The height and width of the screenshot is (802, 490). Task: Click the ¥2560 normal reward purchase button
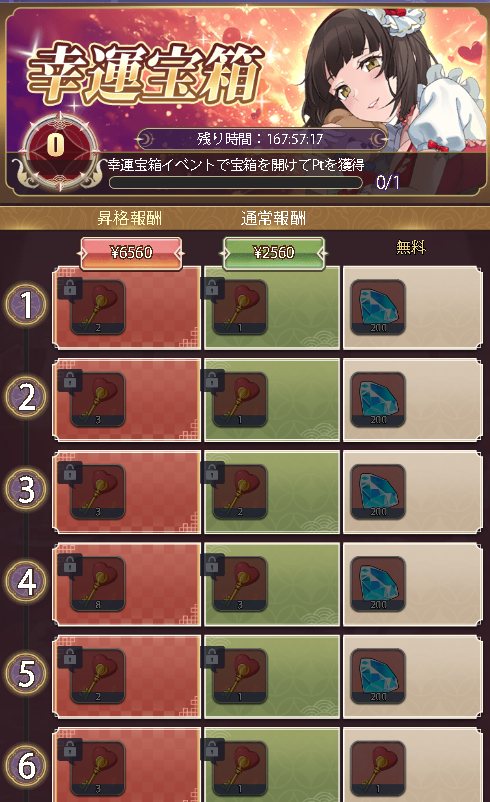click(274, 253)
